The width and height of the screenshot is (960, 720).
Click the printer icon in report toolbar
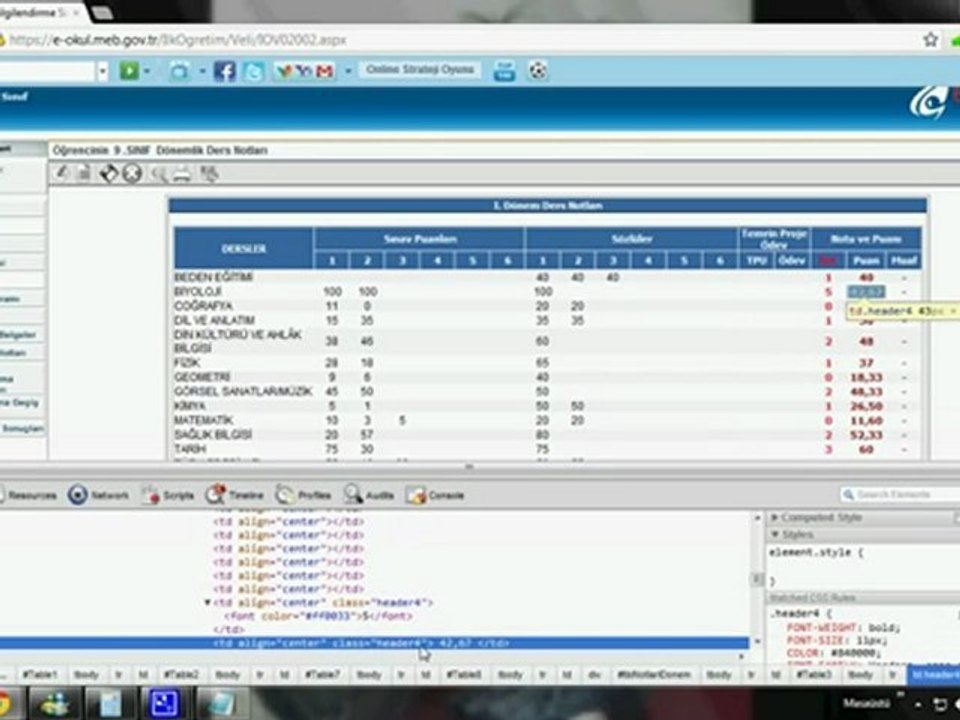pyautogui.click(x=182, y=174)
